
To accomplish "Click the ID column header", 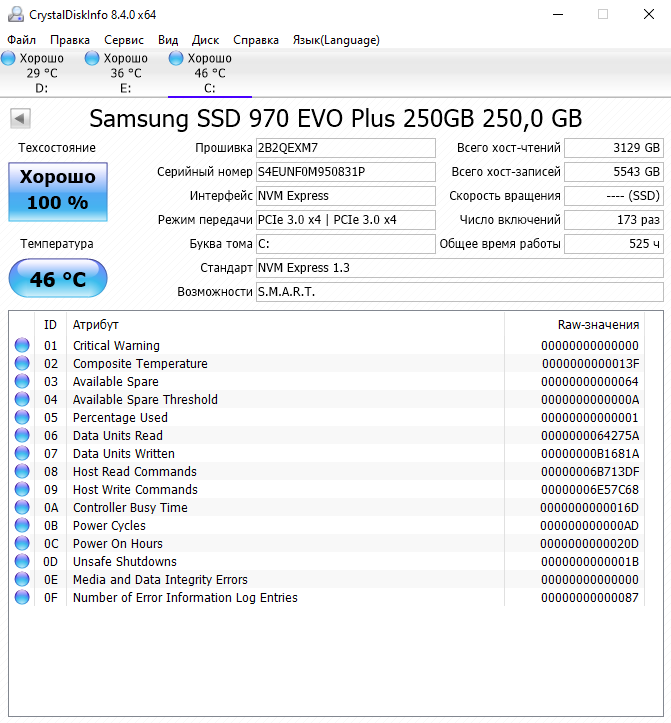I will (50, 325).
